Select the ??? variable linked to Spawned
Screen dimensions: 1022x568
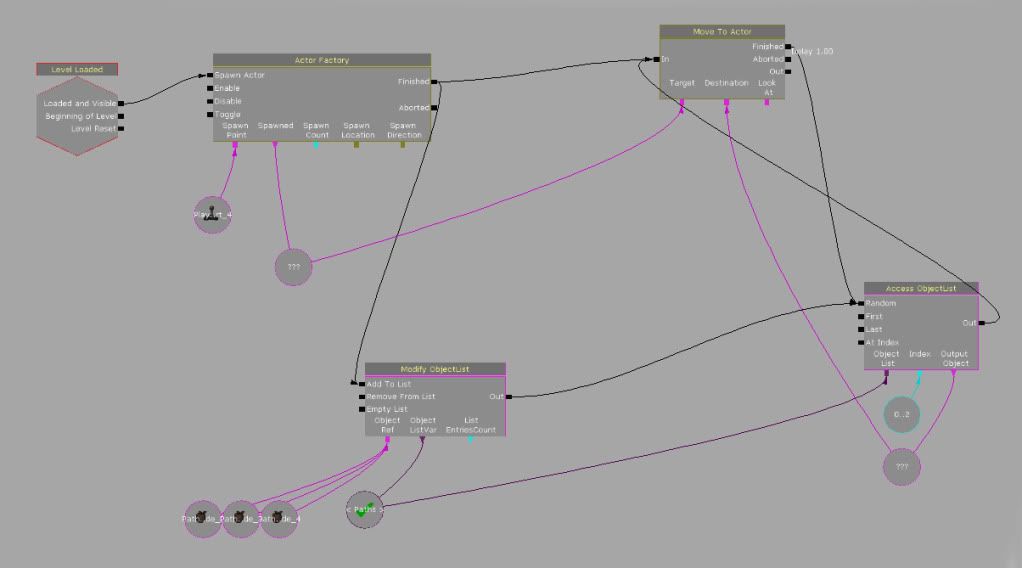click(293, 267)
